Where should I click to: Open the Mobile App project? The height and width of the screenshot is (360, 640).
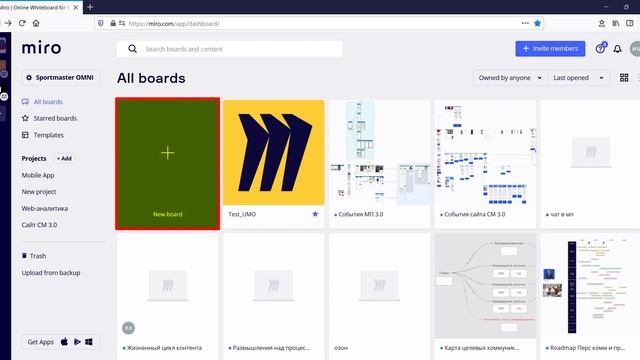click(x=38, y=175)
